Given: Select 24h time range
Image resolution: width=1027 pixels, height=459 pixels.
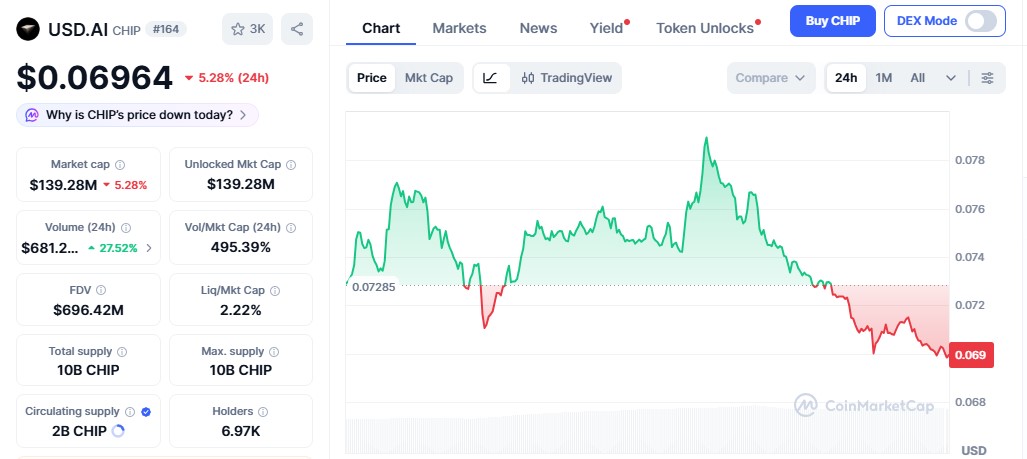Looking at the screenshot, I should click(846, 78).
